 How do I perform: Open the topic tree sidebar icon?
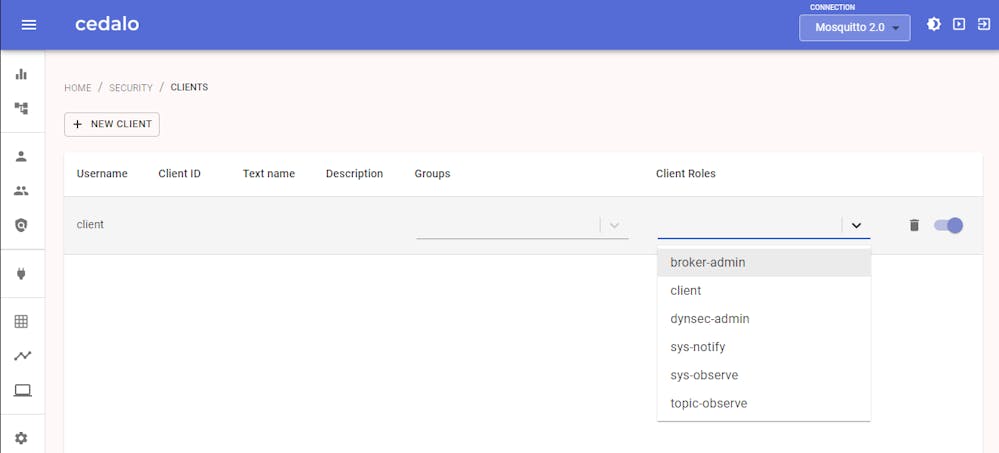pos(21,108)
